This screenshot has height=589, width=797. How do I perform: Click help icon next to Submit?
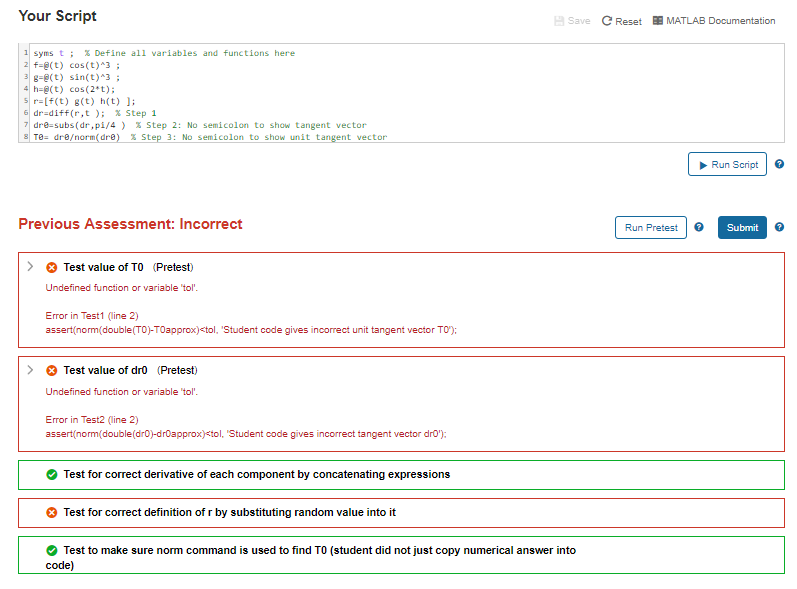click(x=779, y=227)
